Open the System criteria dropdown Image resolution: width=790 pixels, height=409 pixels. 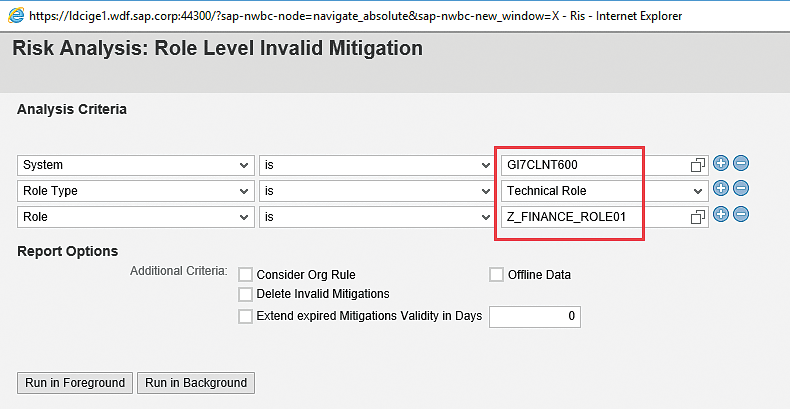point(136,165)
